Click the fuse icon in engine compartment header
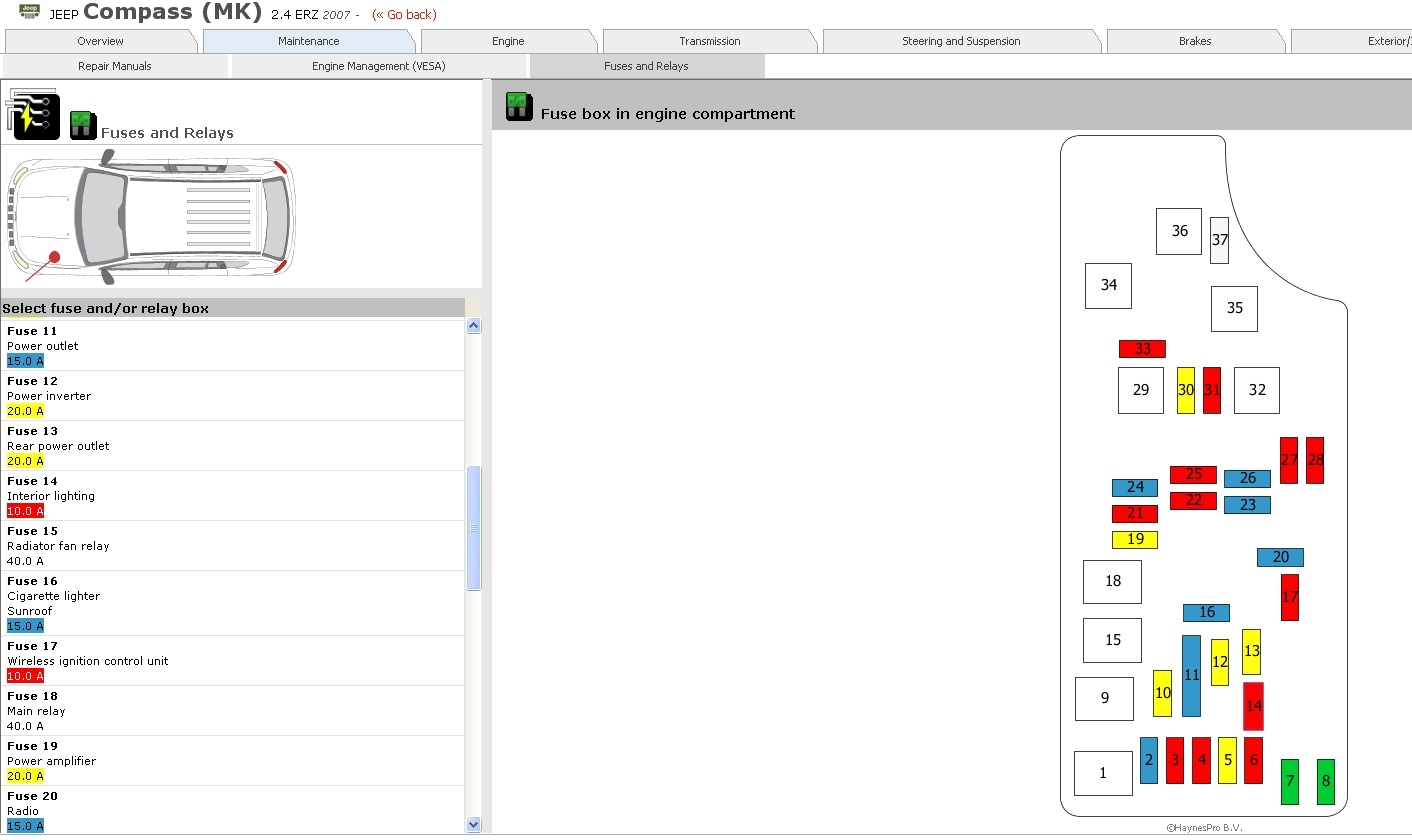The width and height of the screenshot is (1412, 840). click(519, 106)
